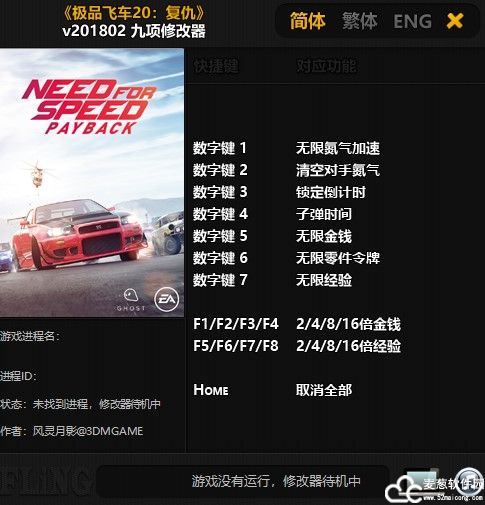The width and height of the screenshot is (485, 505).
Task: Switch language to 繁体 Traditional Chinese
Action: pos(359,21)
